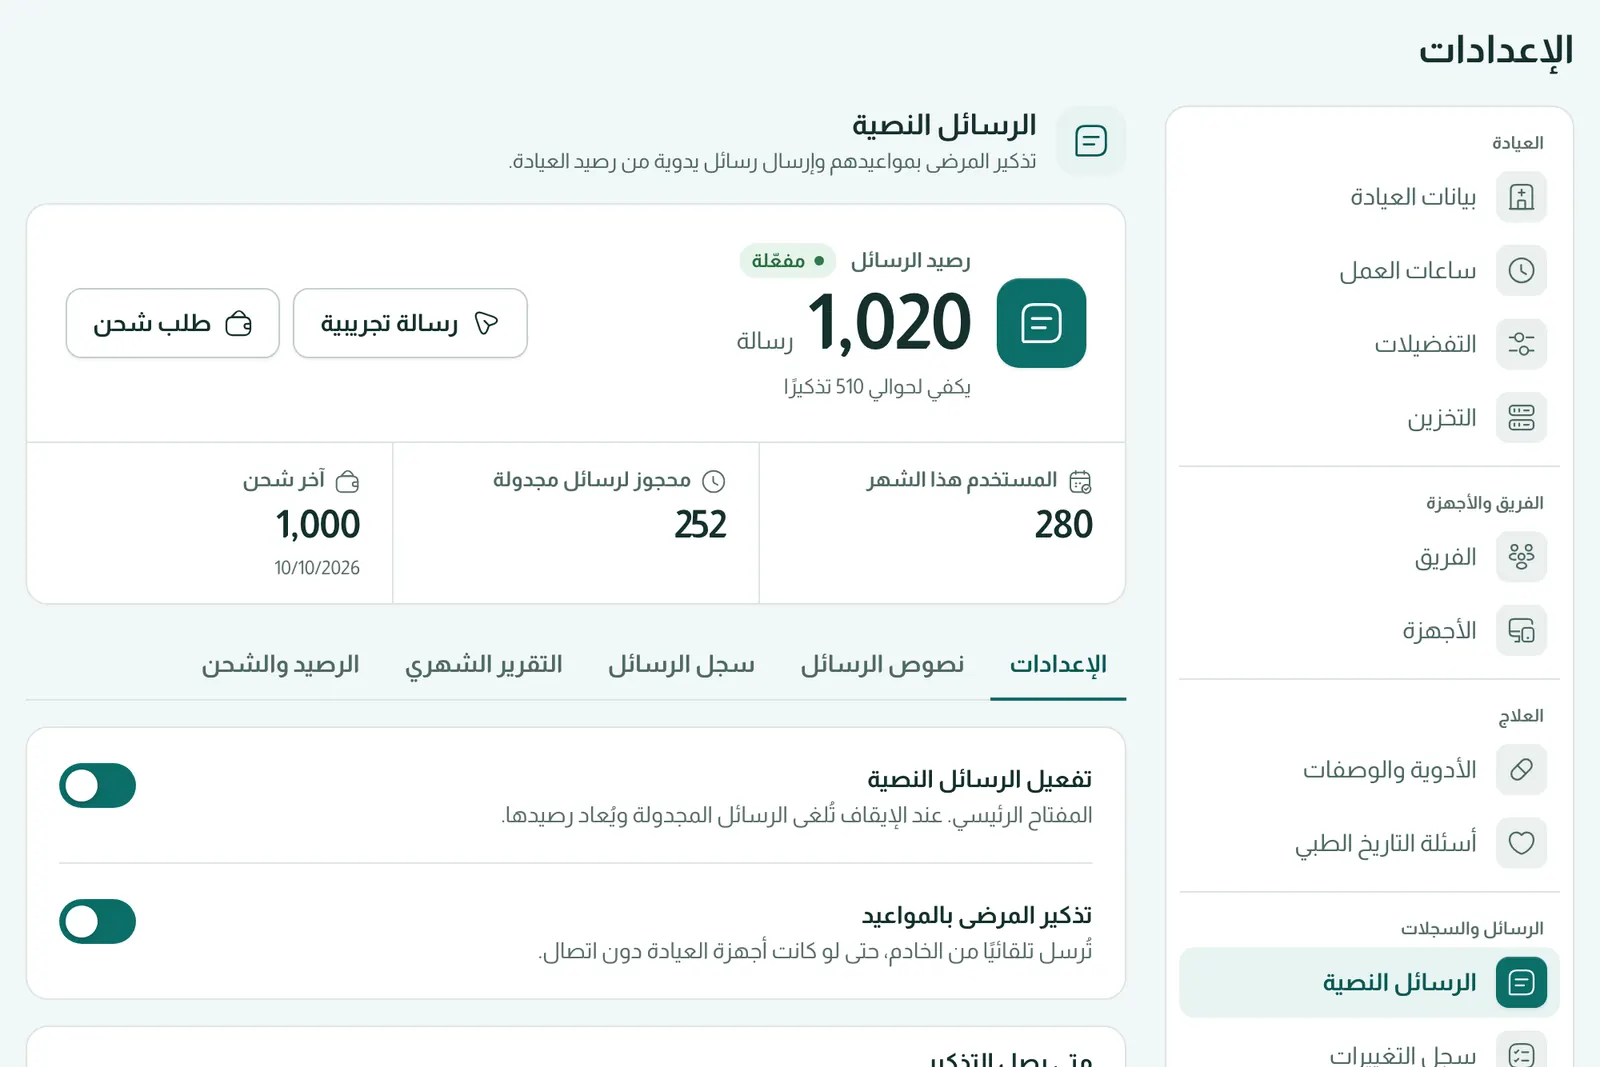The height and width of the screenshot is (1067, 1600).
Task: Open الأجهزة in the sidebar
Action: (x=1369, y=630)
